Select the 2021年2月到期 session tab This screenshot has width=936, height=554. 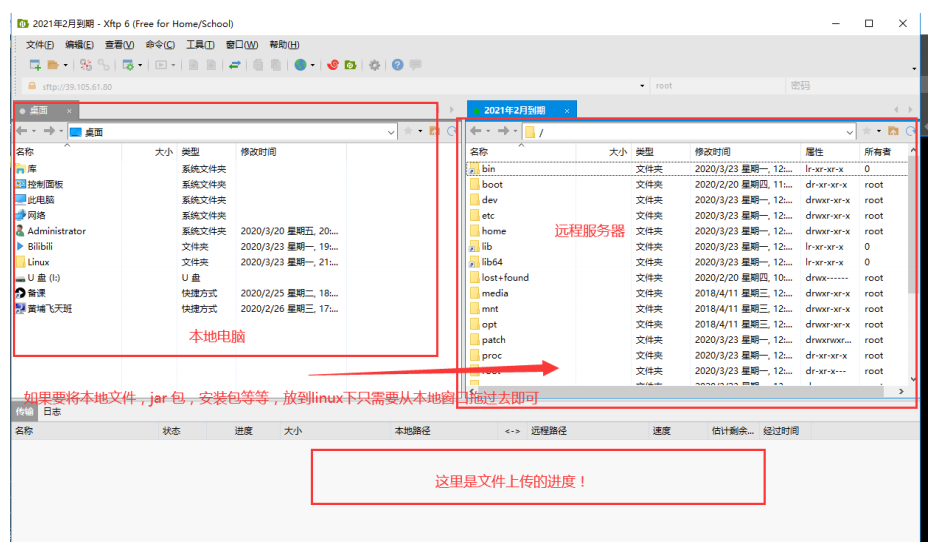[x=515, y=110]
